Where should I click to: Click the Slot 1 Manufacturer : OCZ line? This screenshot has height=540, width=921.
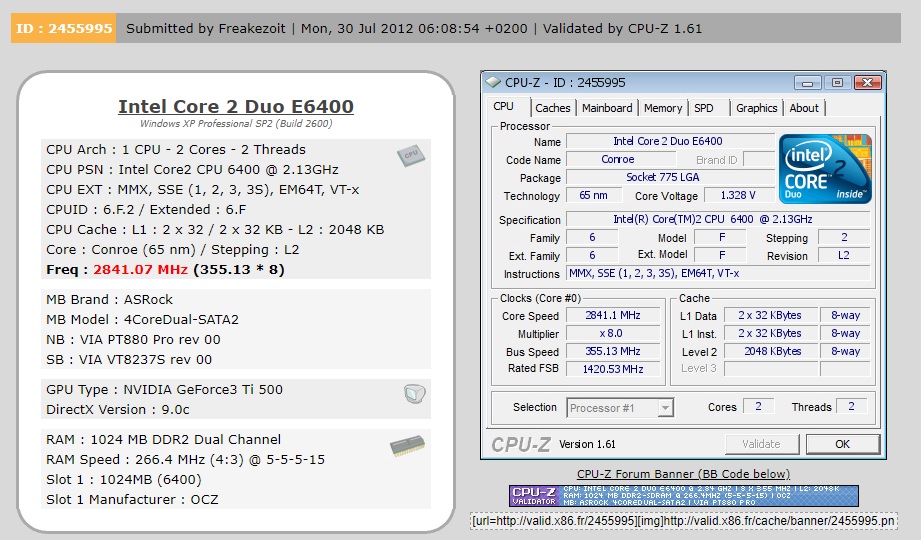132,499
